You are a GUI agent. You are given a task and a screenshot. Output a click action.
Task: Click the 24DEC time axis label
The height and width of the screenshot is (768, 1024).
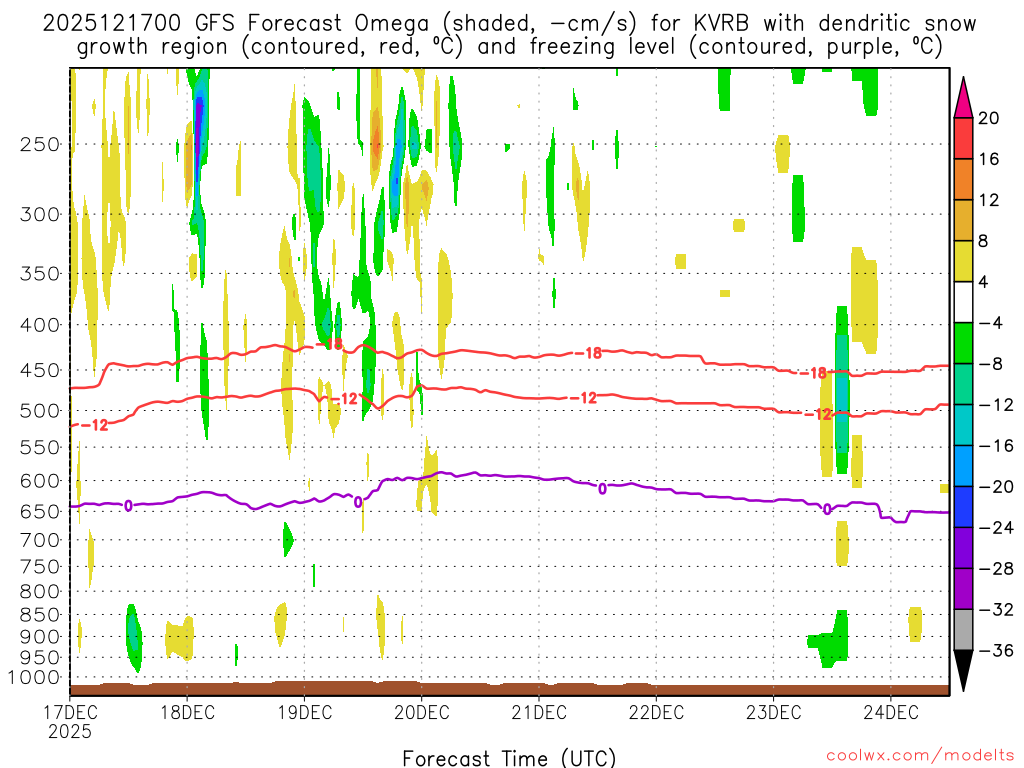[890, 712]
